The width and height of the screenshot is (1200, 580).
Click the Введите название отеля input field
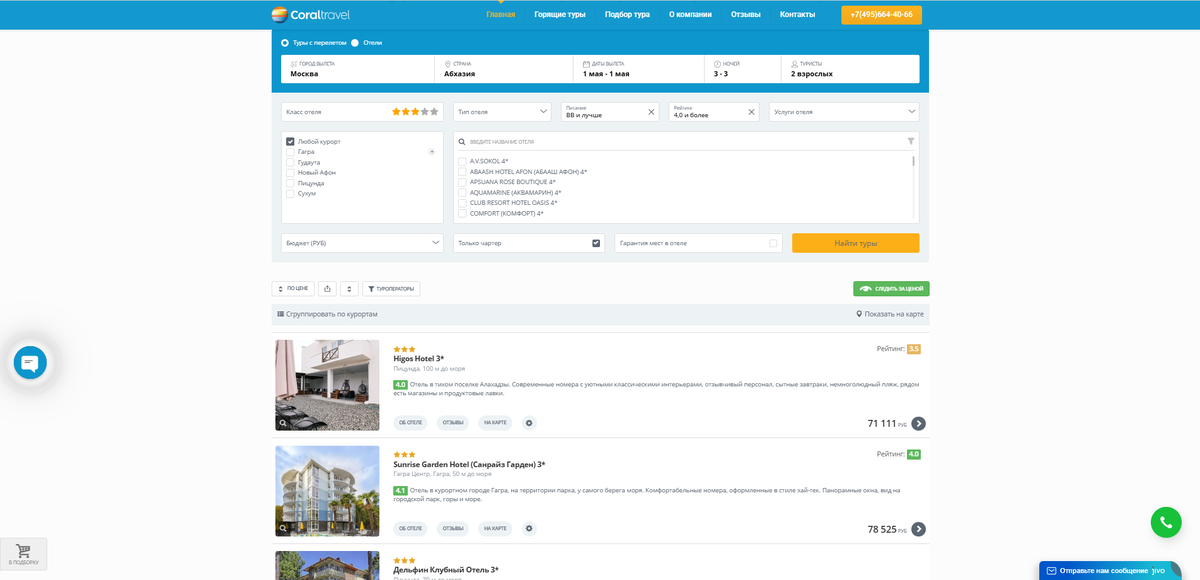(600, 141)
